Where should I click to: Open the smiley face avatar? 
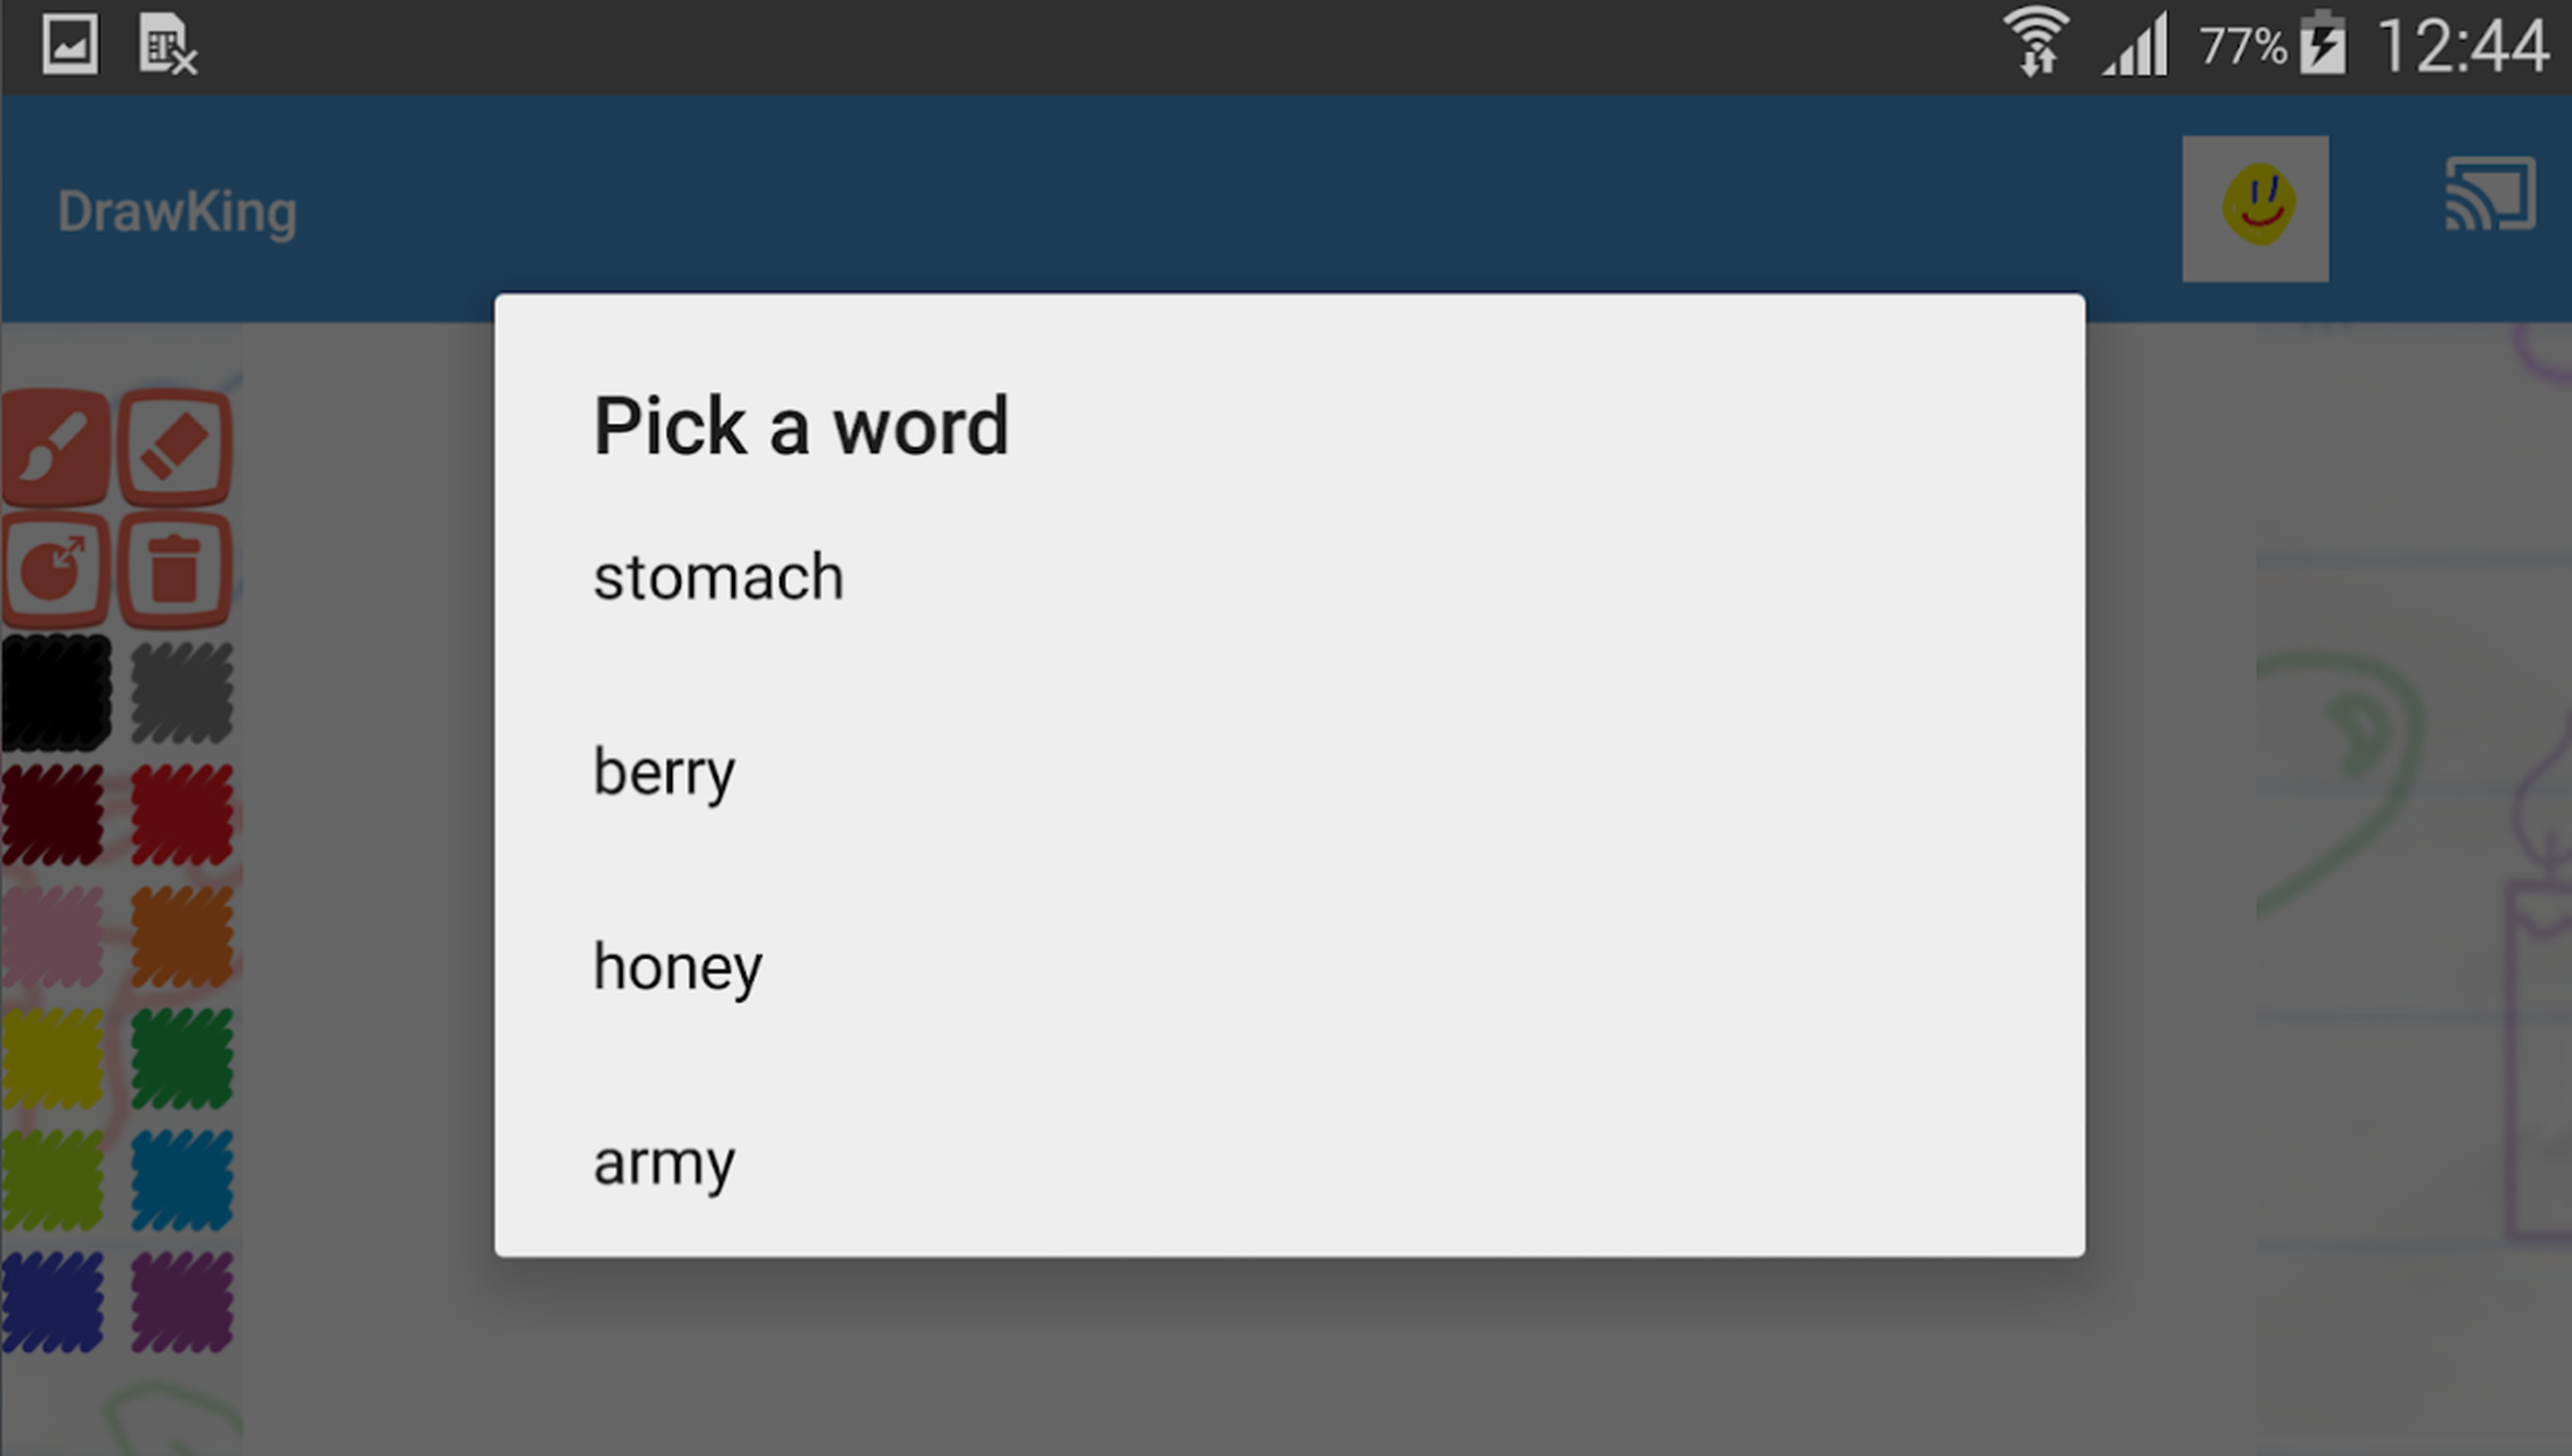click(x=2255, y=208)
